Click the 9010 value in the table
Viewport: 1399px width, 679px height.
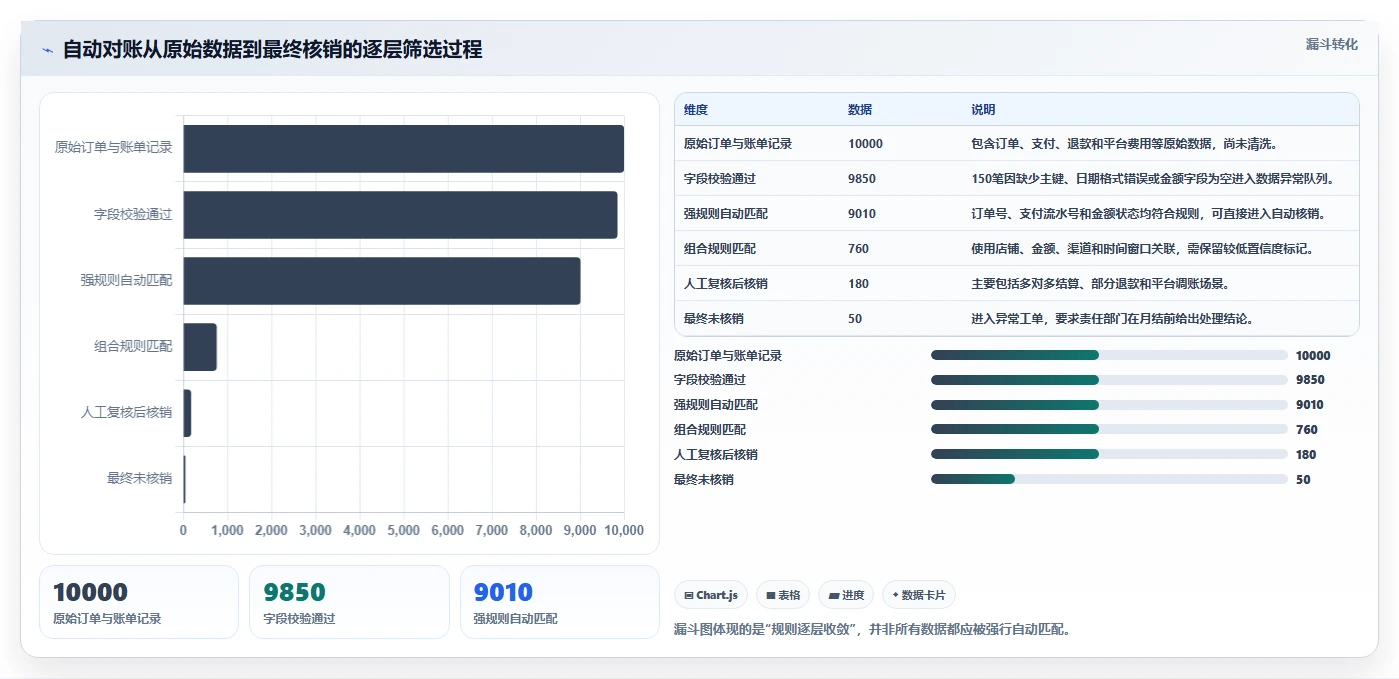tap(862, 214)
